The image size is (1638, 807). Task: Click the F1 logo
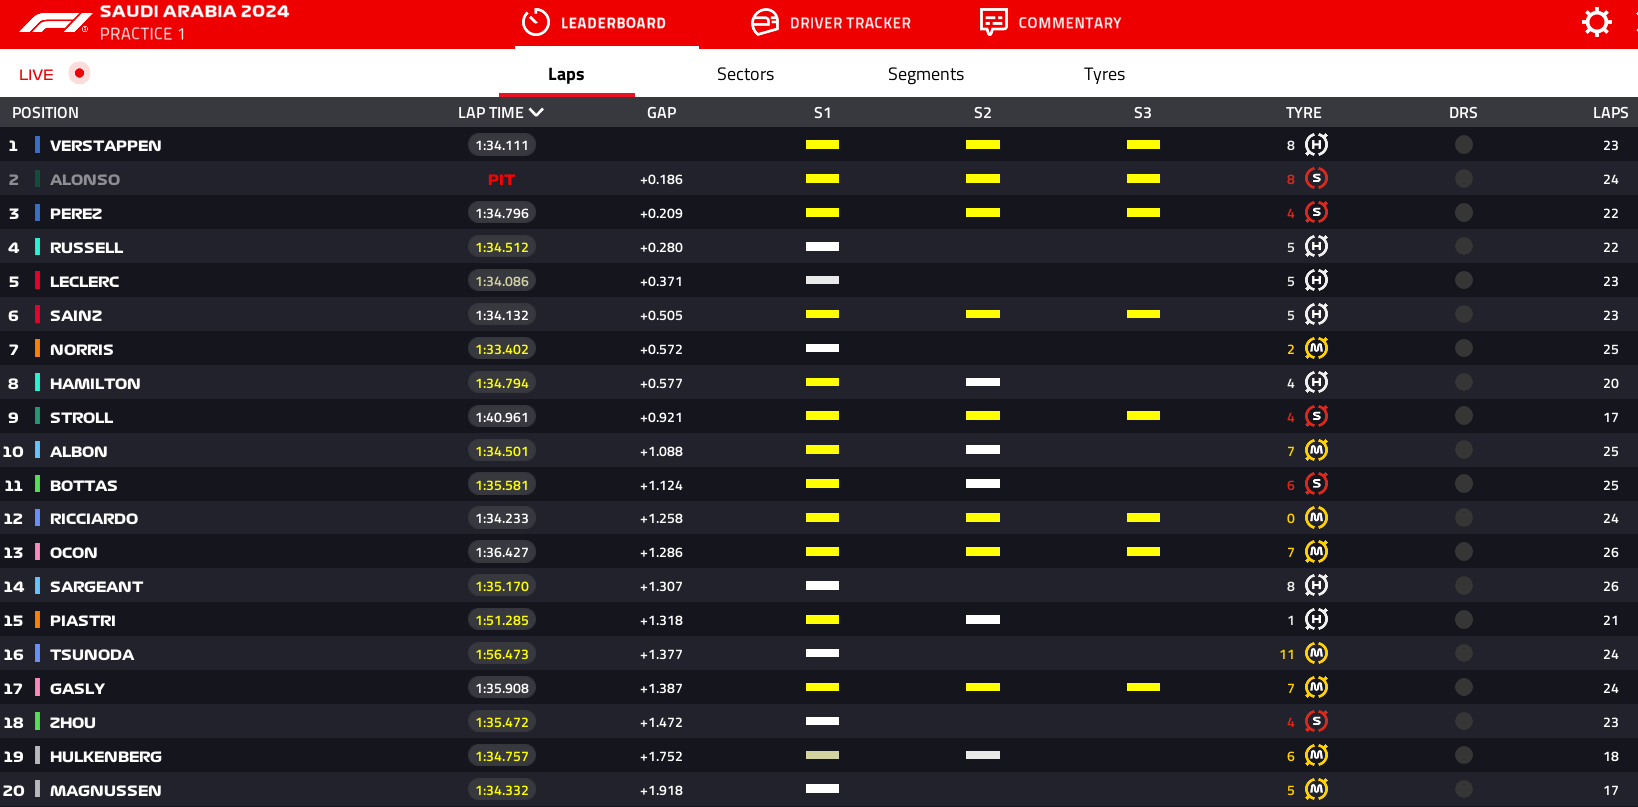[54, 23]
